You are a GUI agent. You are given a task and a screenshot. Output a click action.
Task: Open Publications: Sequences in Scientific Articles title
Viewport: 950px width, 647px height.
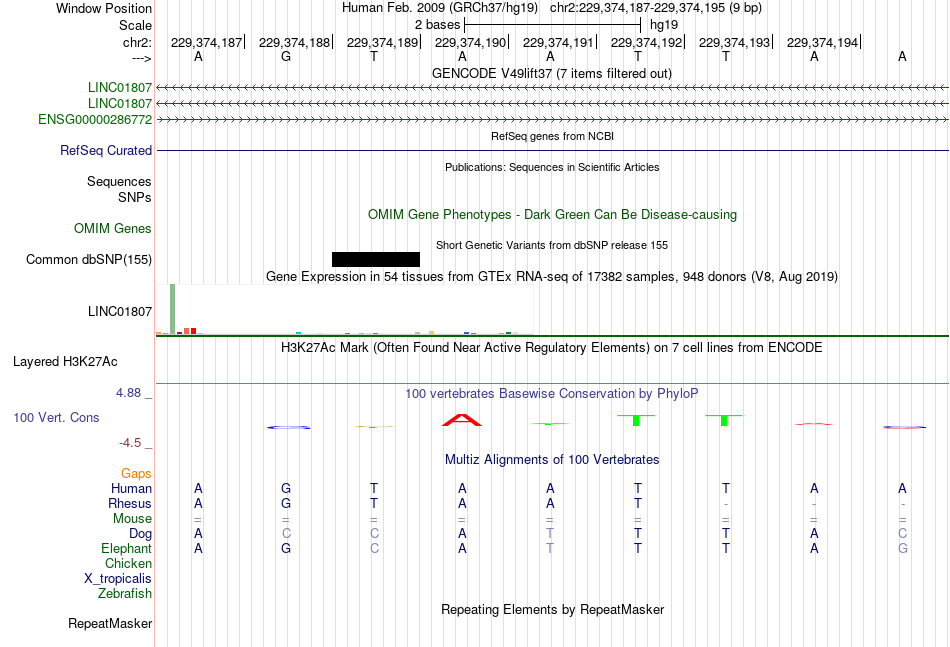click(552, 167)
